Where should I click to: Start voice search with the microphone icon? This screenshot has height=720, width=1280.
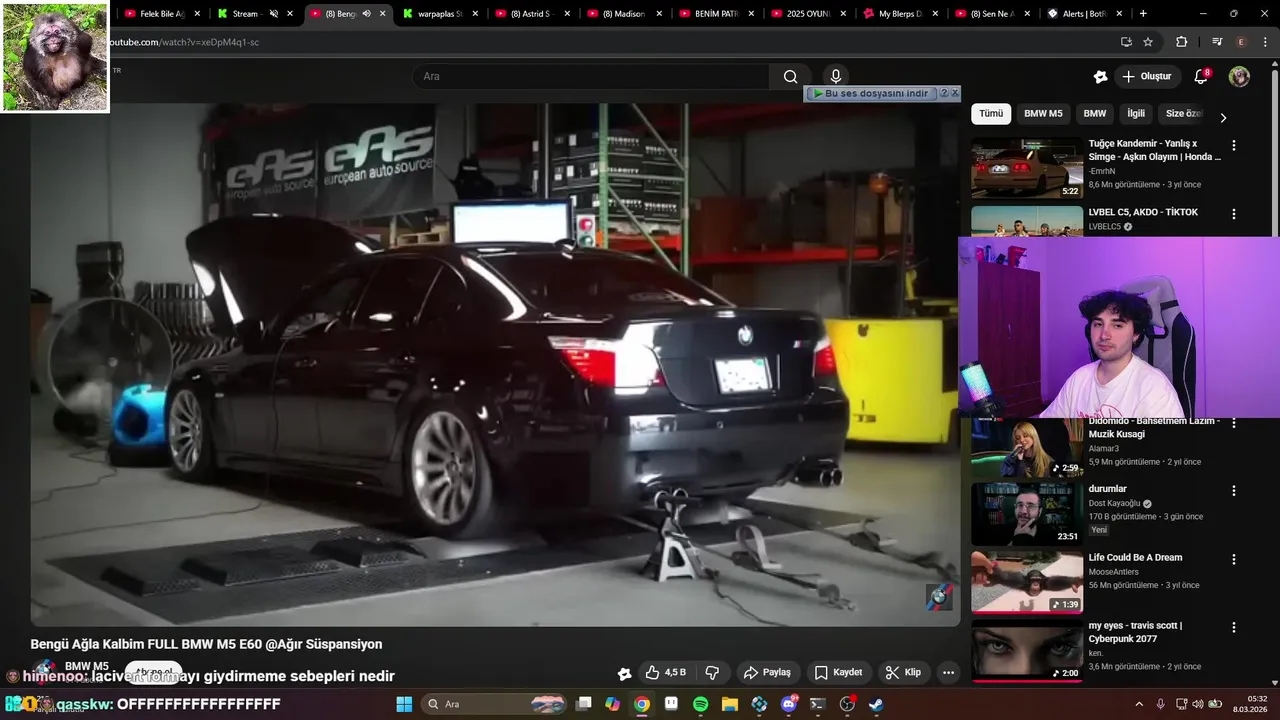[x=836, y=77]
